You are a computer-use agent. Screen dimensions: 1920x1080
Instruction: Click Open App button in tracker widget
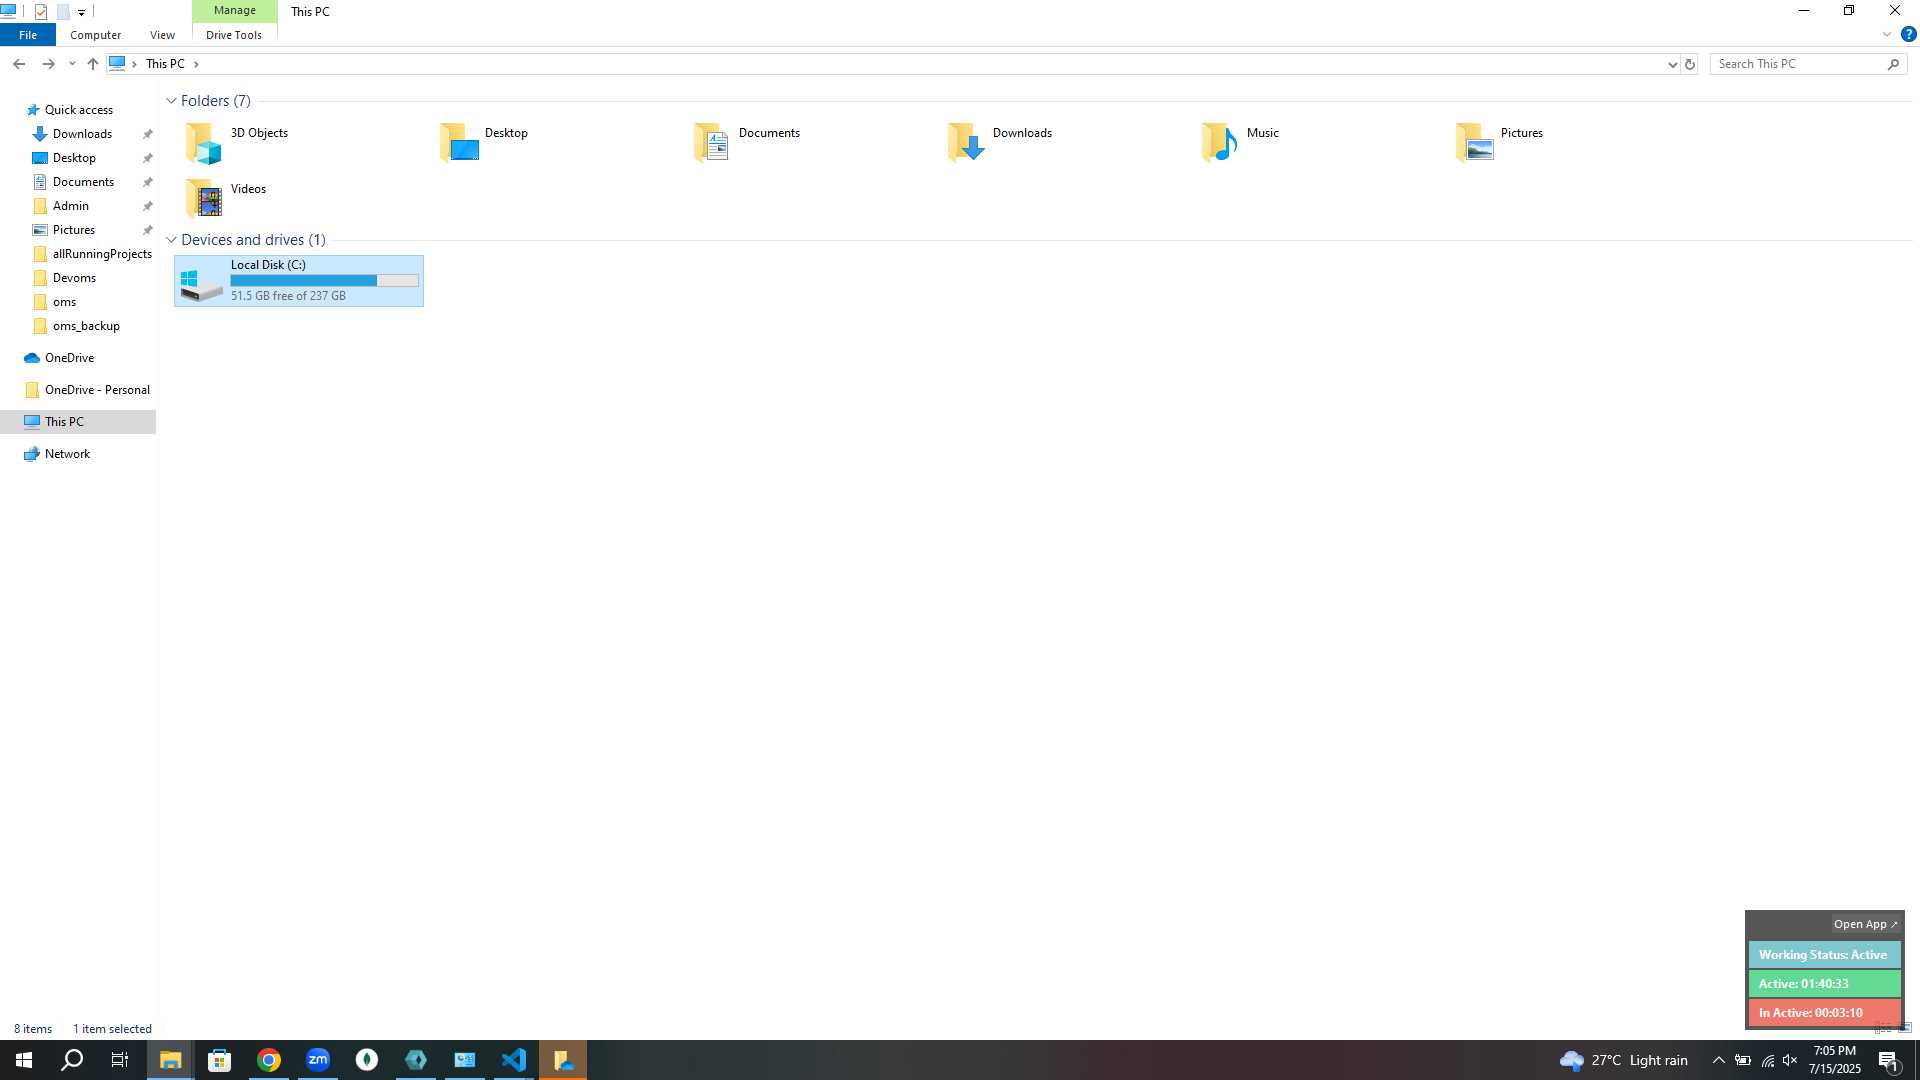[x=1866, y=924]
